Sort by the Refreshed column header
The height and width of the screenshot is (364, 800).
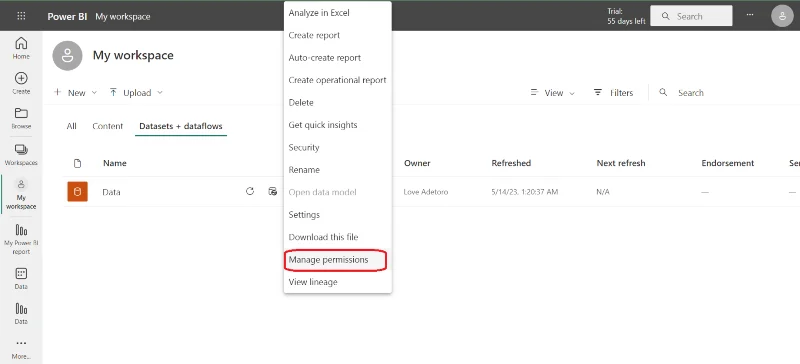(x=511, y=163)
